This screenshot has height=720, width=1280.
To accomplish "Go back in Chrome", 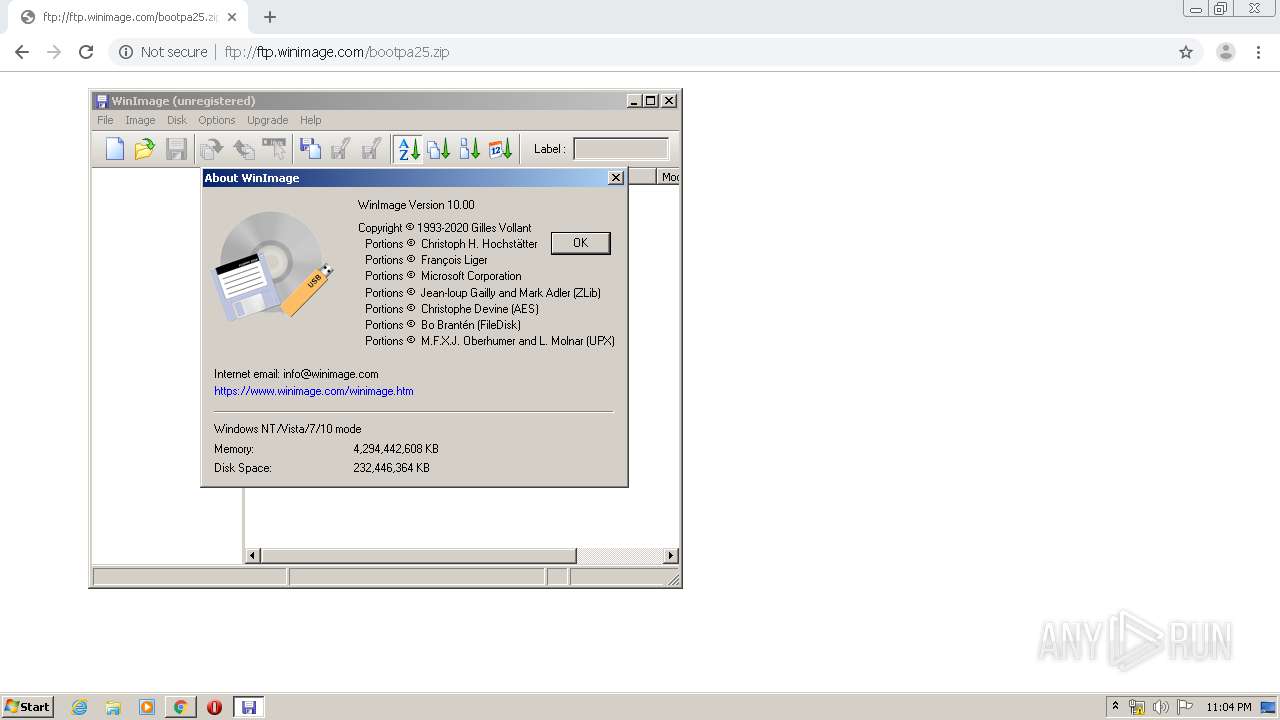I will pyautogui.click(x=22, y=52).
